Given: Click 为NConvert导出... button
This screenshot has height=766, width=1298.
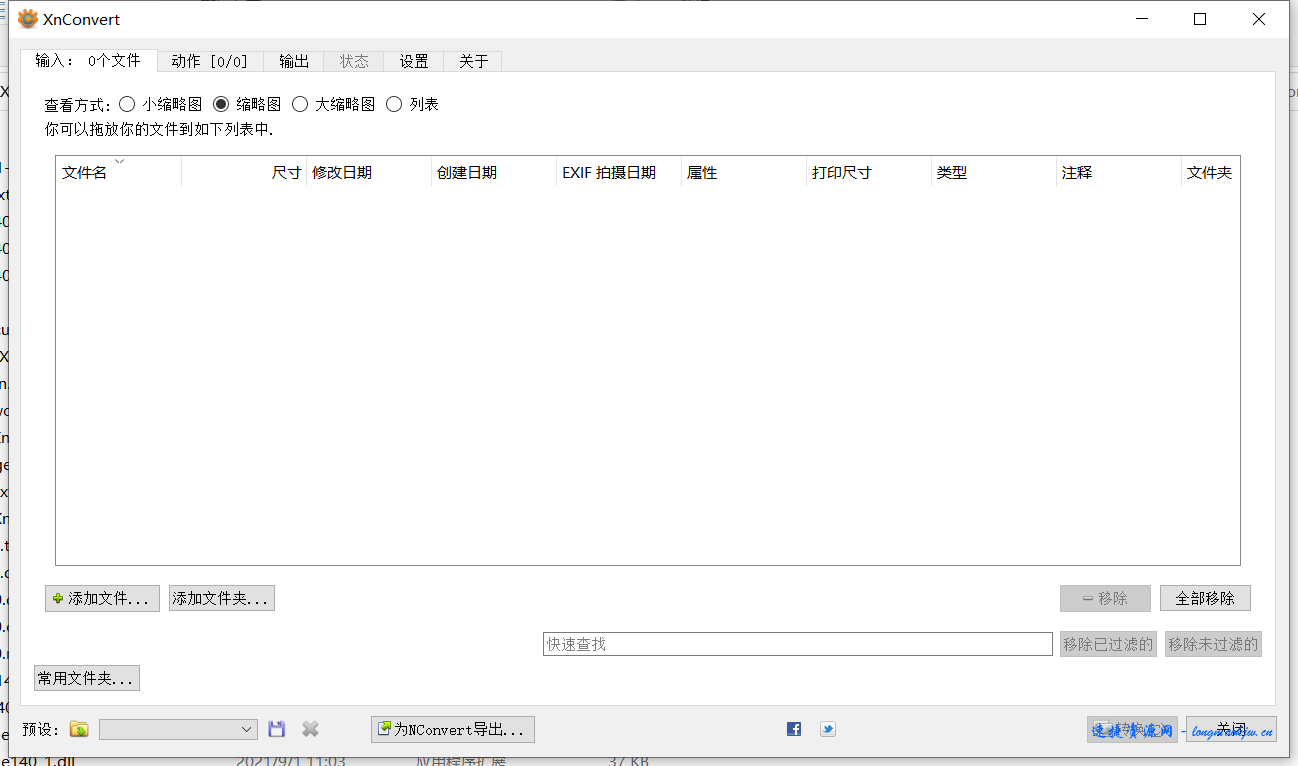Looking at the screenshot, I should coord(453,729).
